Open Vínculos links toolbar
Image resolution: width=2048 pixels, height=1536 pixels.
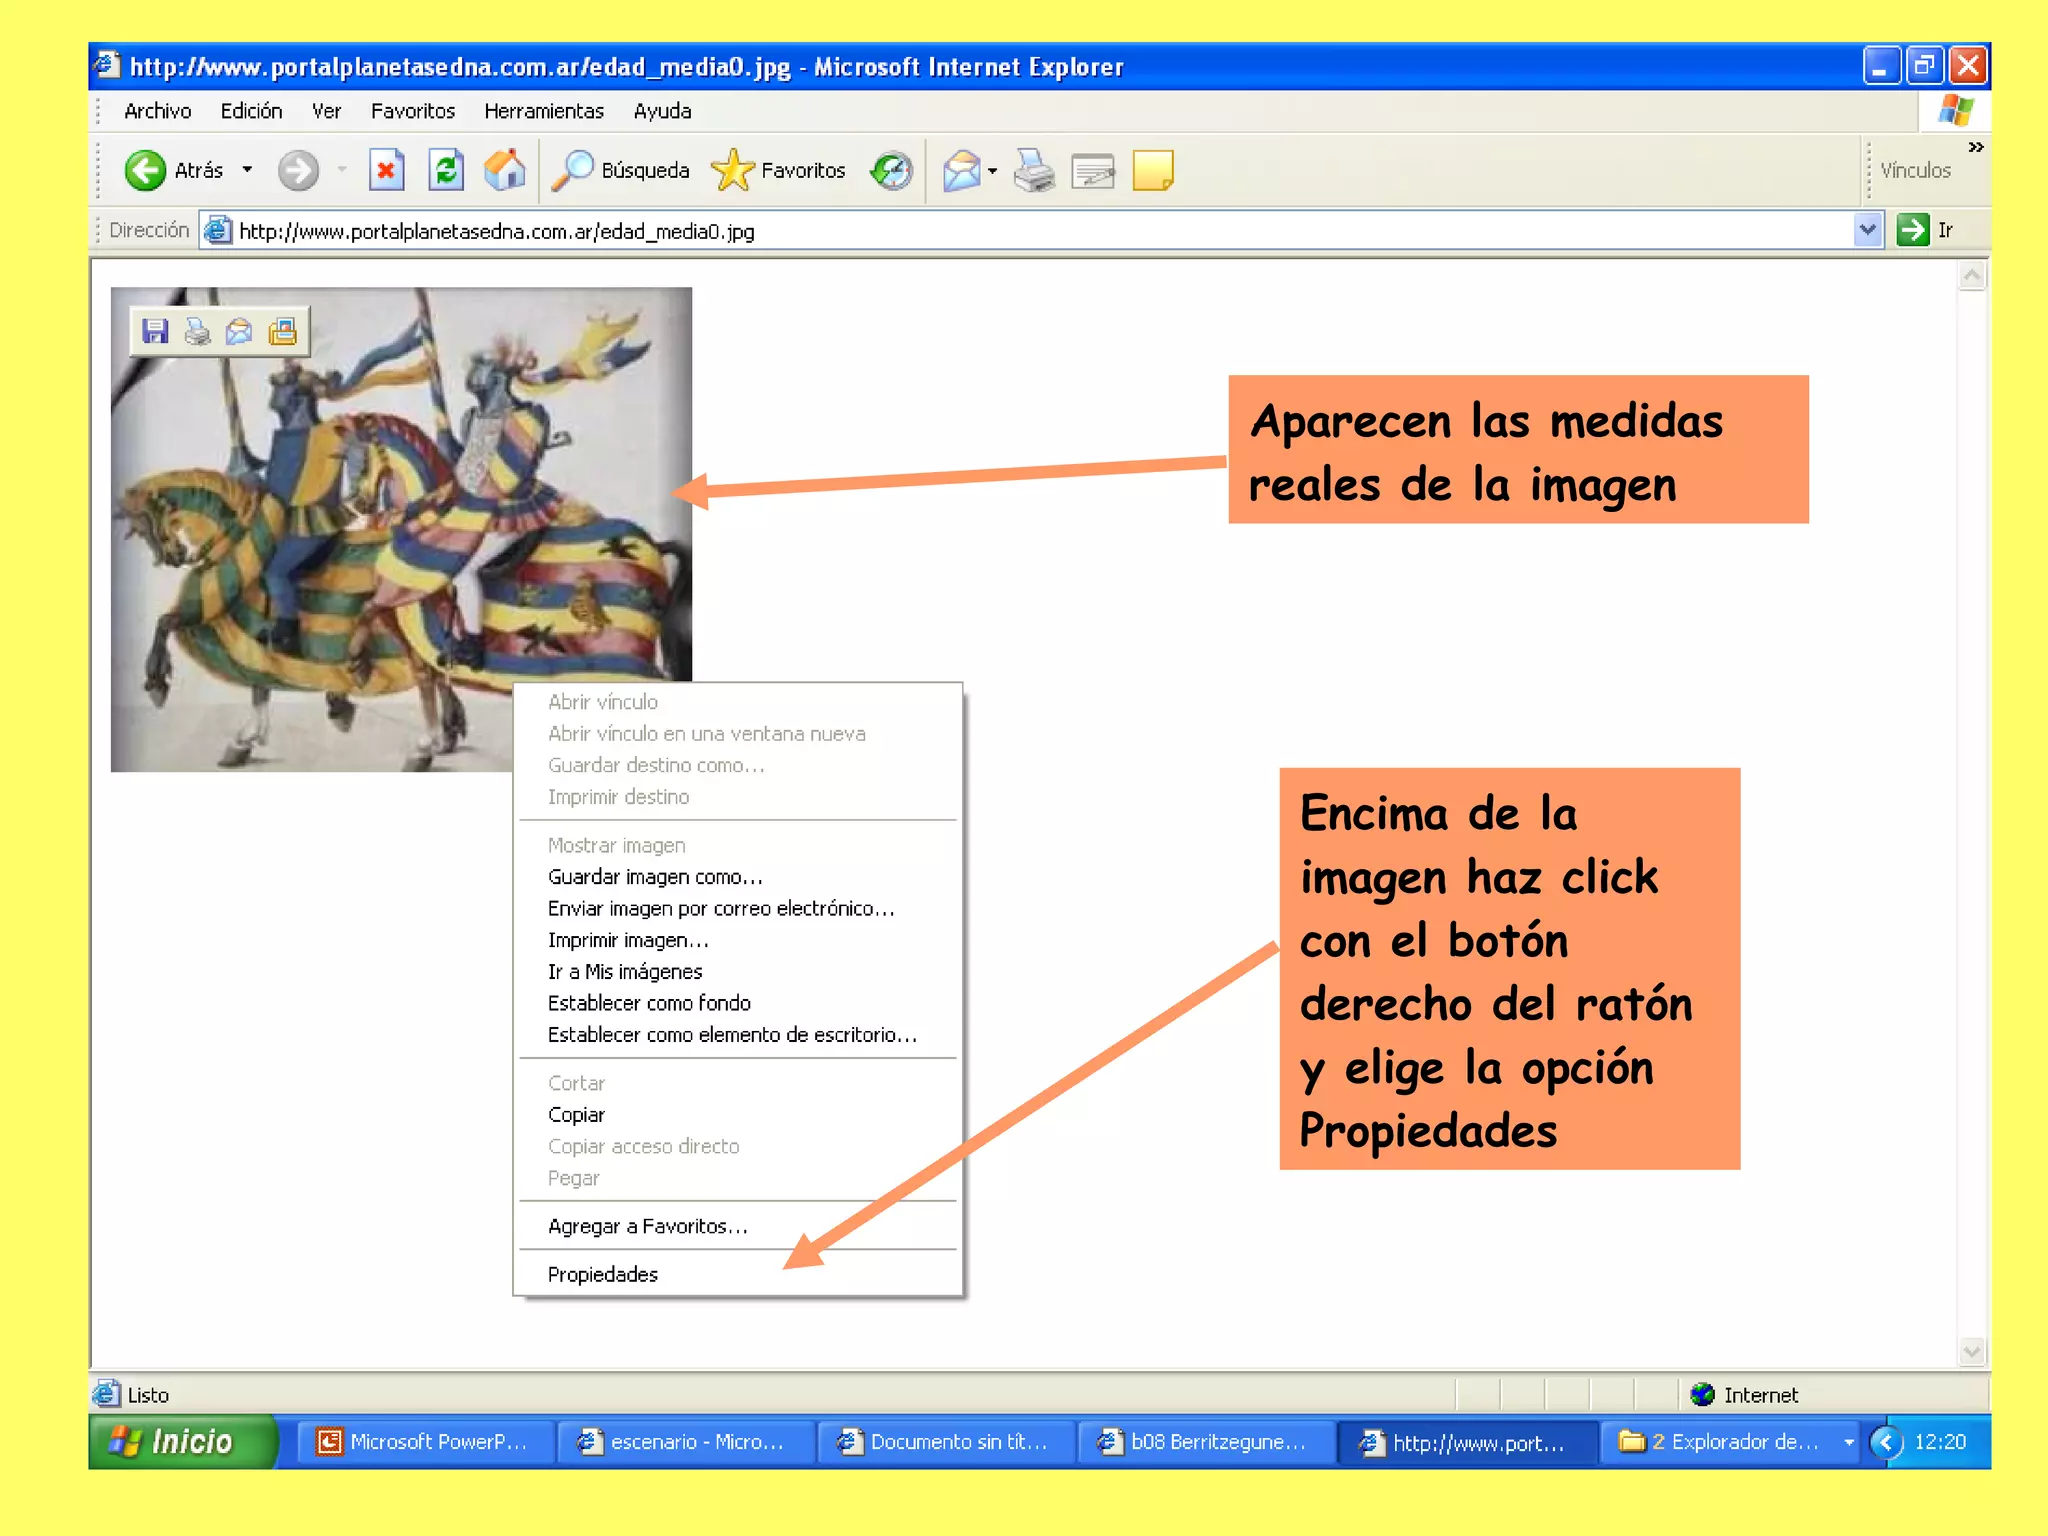pyautogui.click(x=1915, y=171)
